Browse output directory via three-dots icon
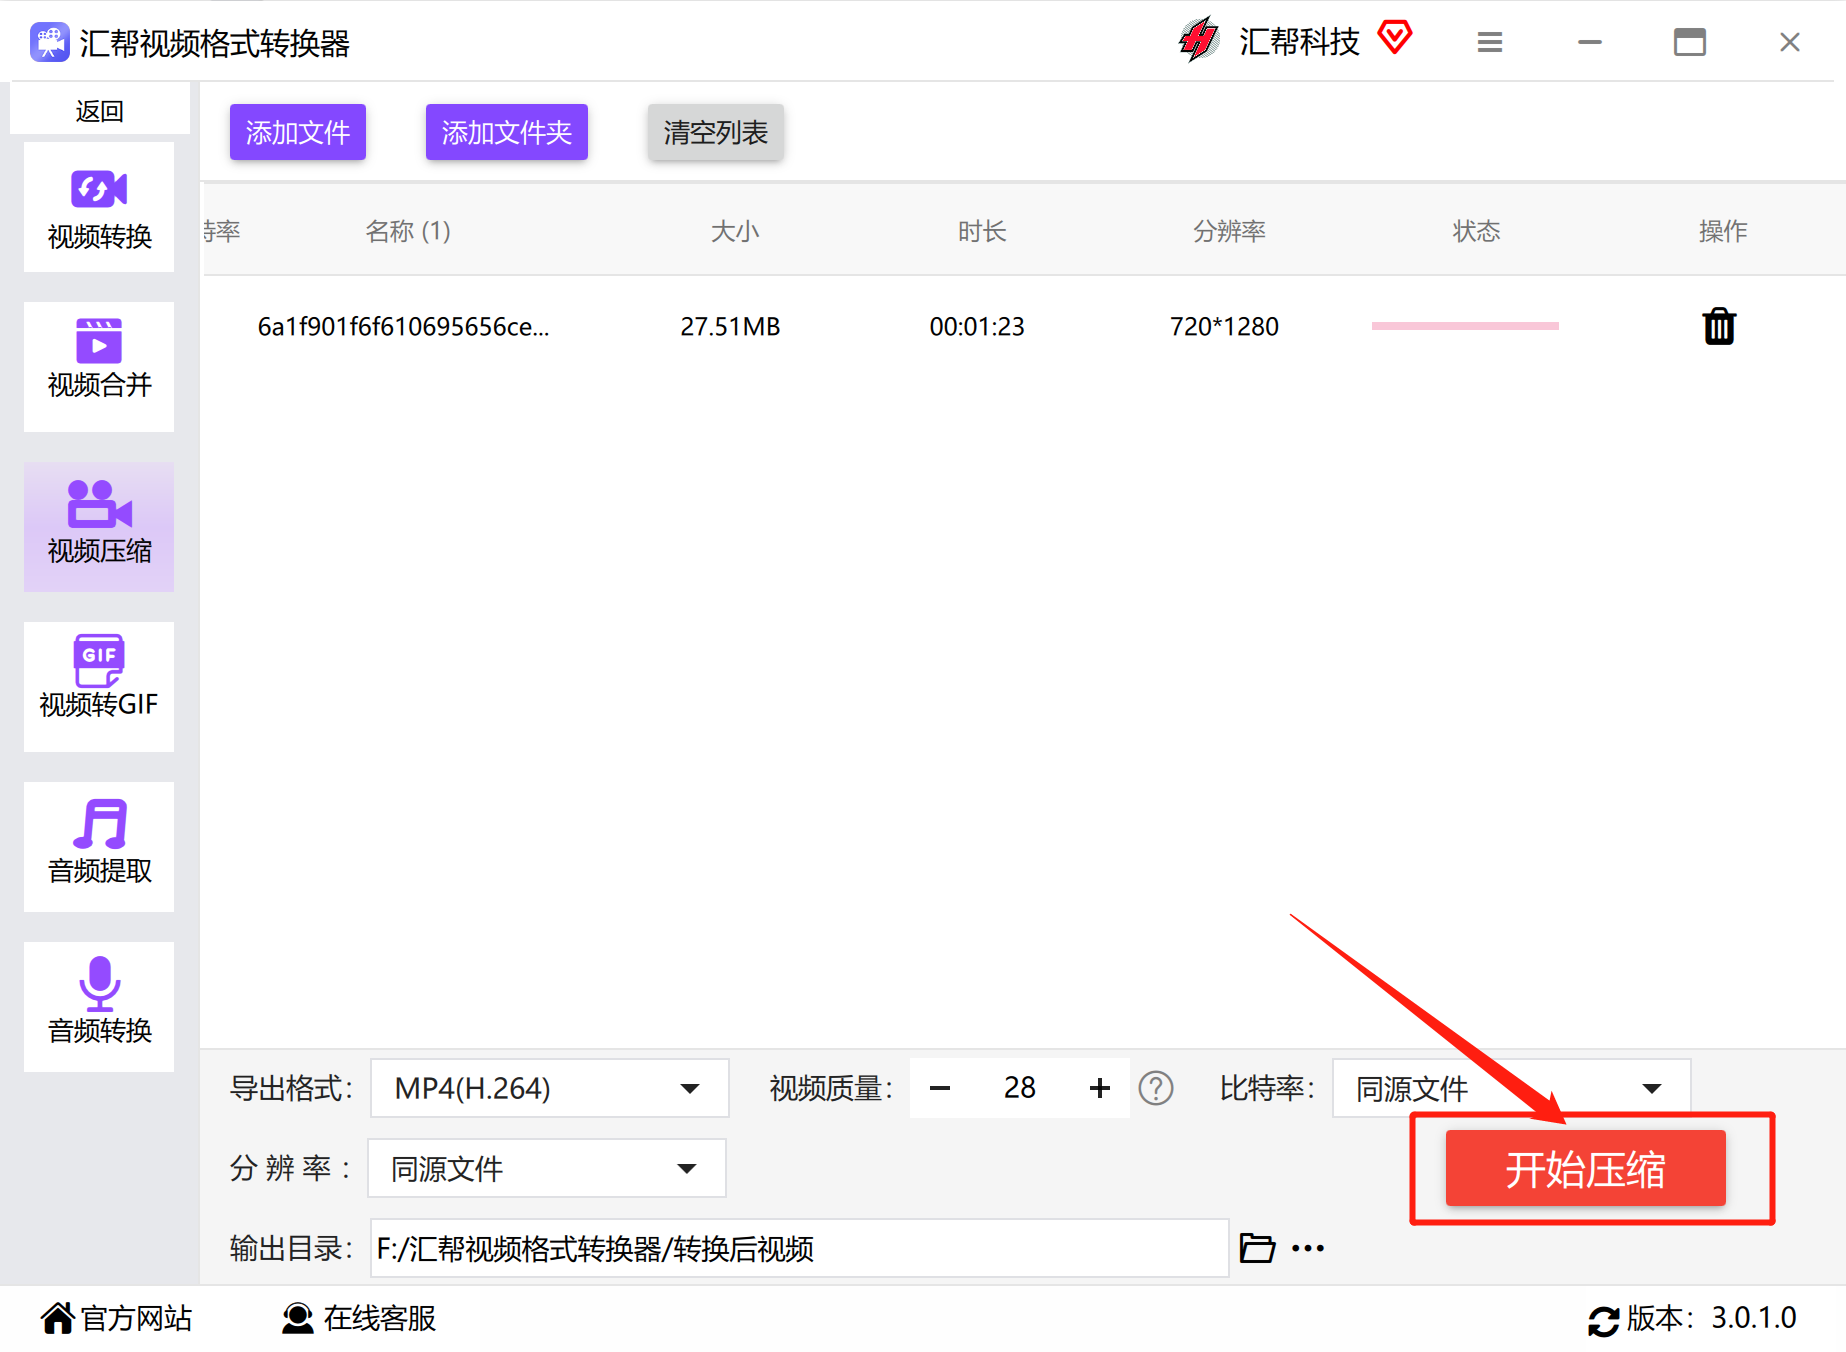Viewport: 1846px width, 1352px height. pos(1308,1248)
